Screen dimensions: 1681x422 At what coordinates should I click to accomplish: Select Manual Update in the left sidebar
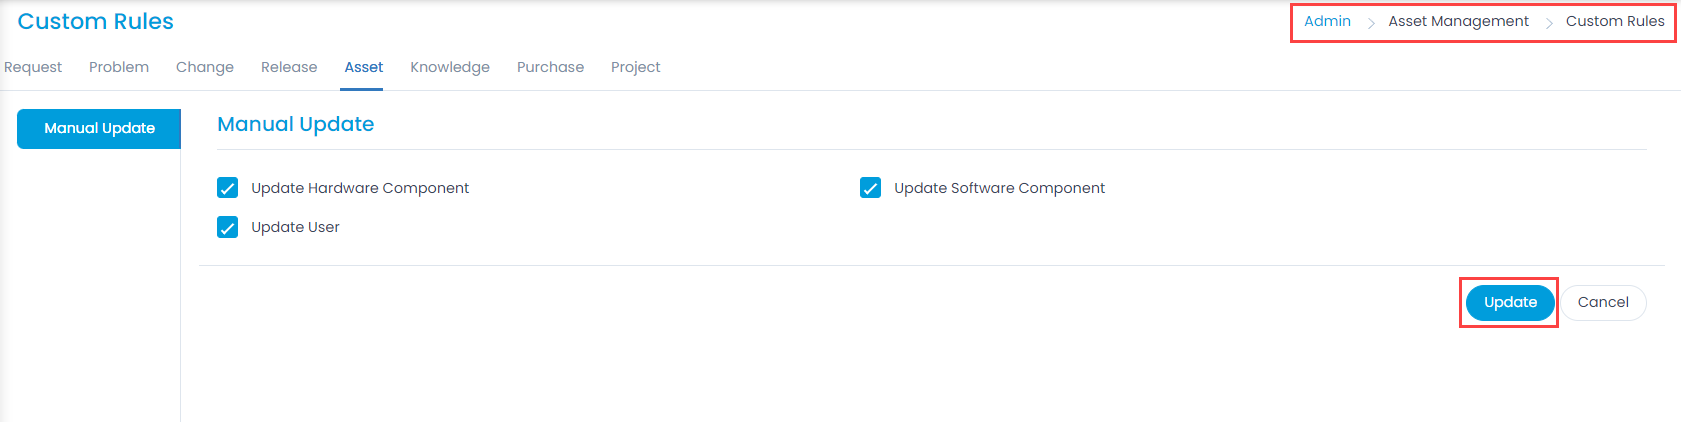click(x=99, y=128)
